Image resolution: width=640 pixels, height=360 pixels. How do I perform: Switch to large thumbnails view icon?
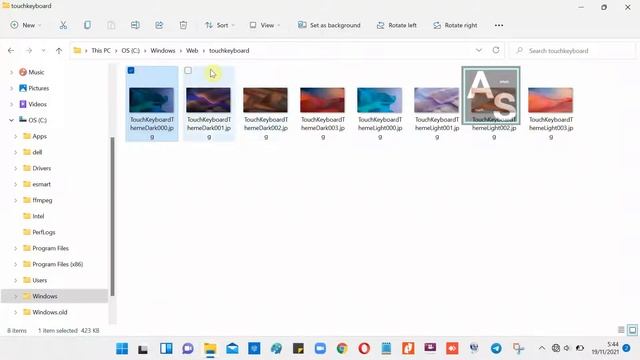point(632,330)
